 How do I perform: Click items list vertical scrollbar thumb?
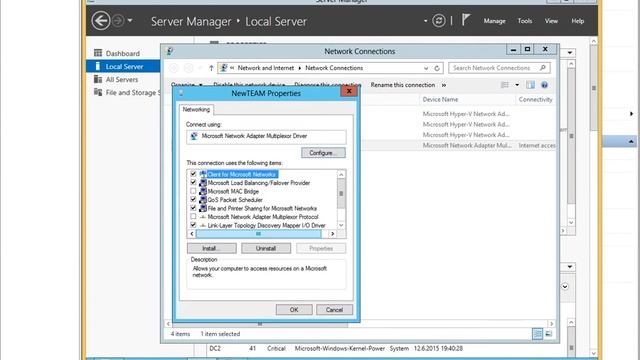click(341, 194)
